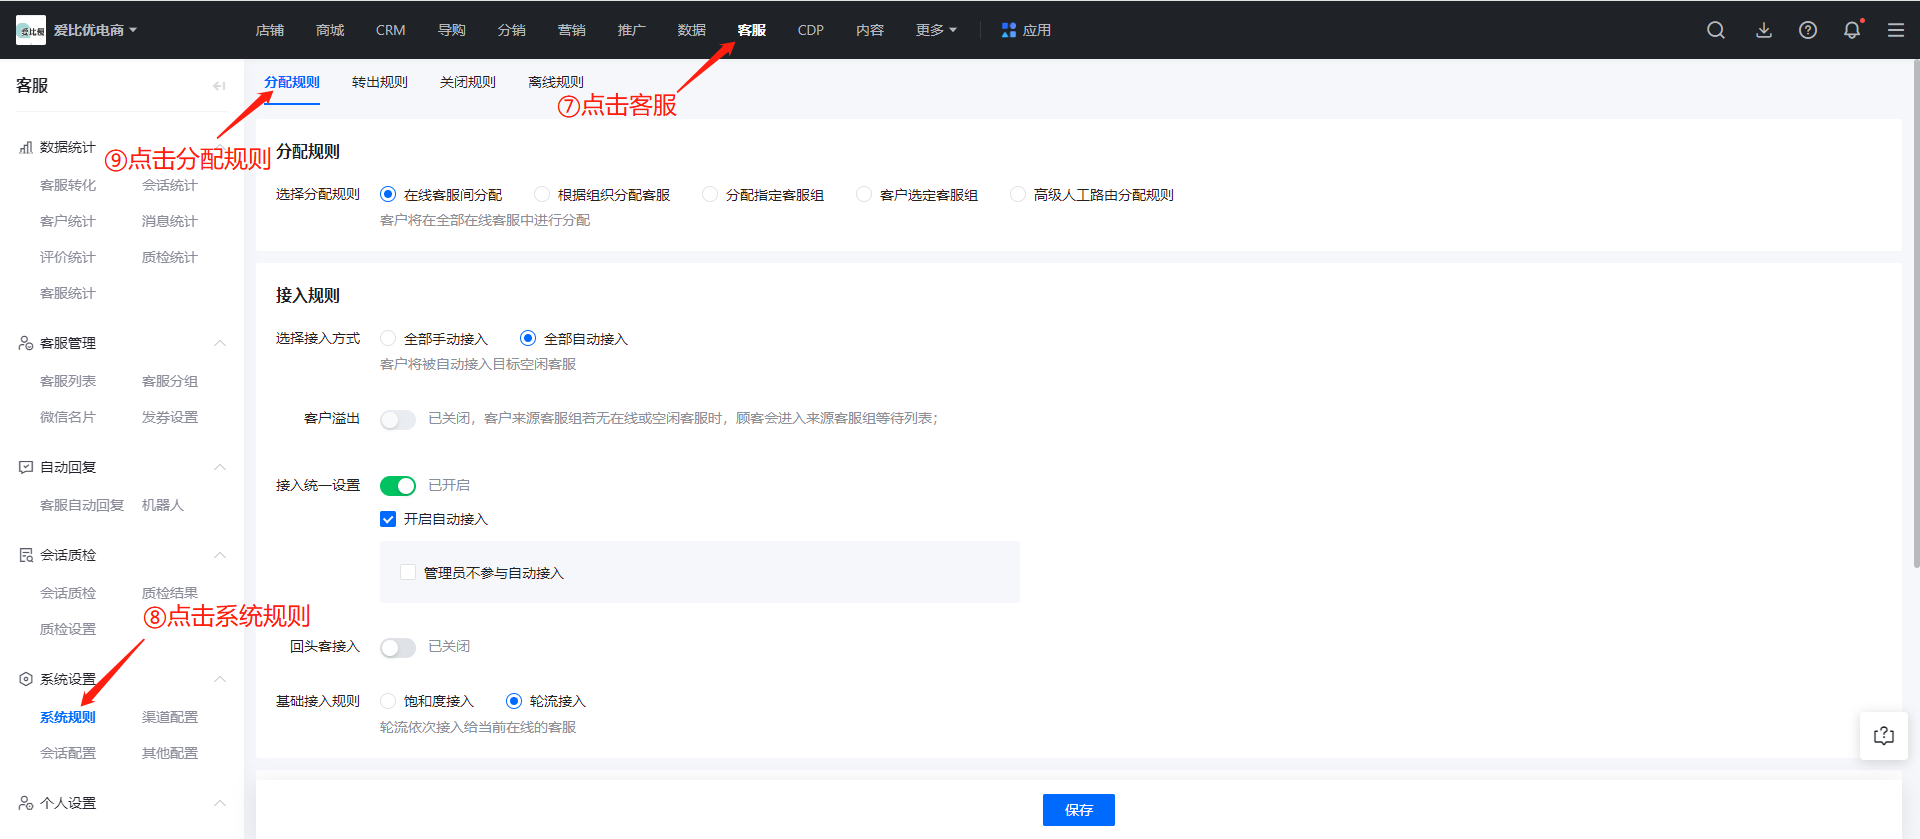Open 客服转化 statistics link

pyautogui.click(x=68, y=185)
